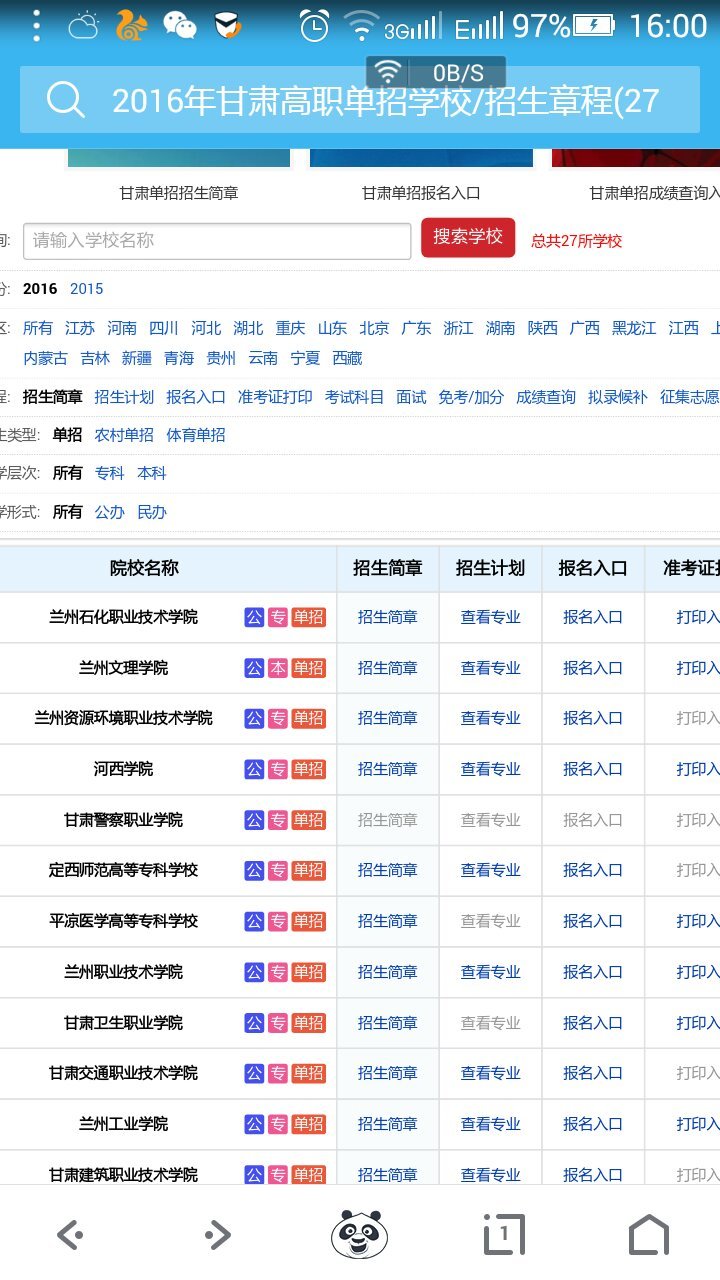This screenshot has height=1280, width=720.
Task: Tap the 公 badge next to 兰州石化职业技术学院
Action: point(254,617)
